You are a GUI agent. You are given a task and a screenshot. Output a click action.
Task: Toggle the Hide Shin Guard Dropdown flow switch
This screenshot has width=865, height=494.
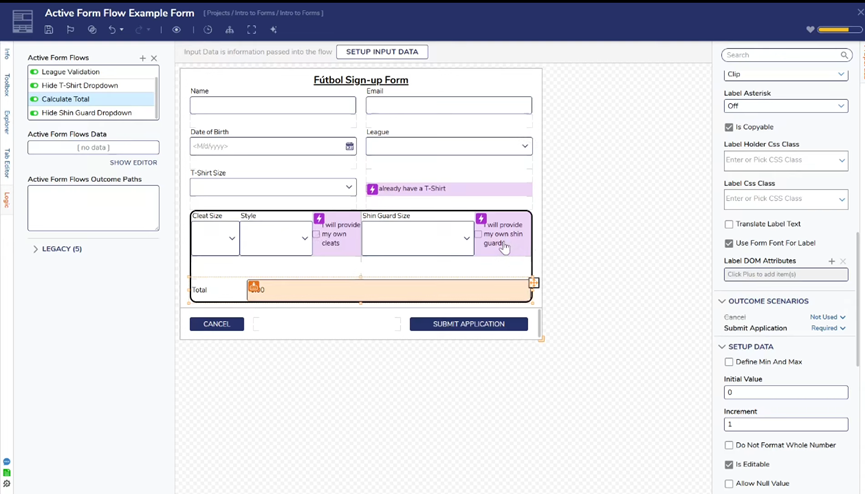(x=34, y=113)
